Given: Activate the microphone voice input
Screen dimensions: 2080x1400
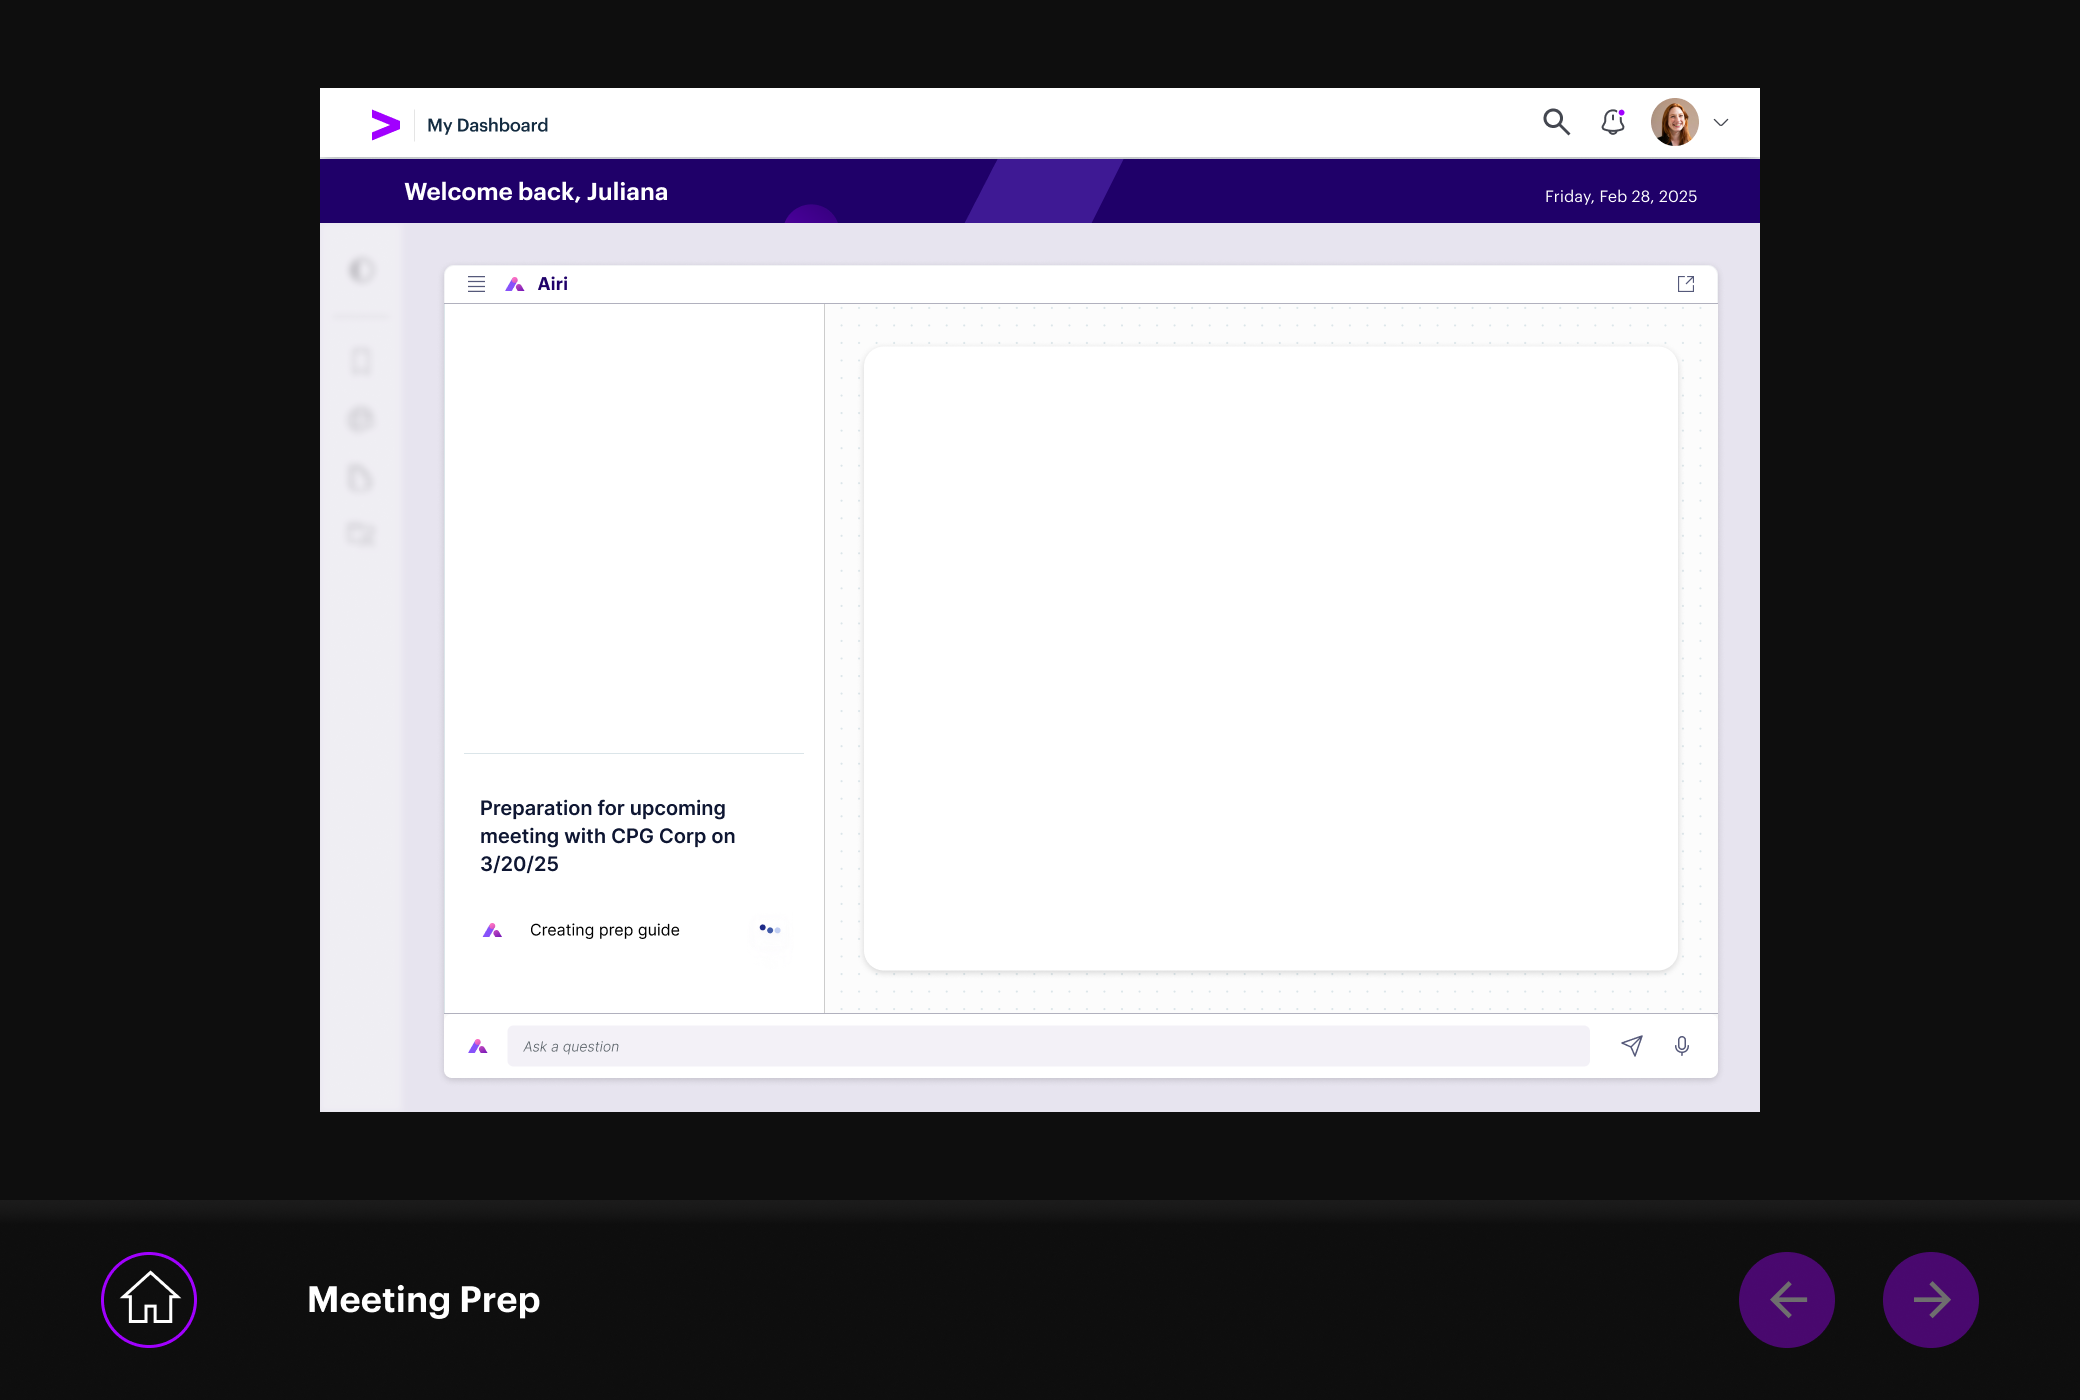Looking at the screenshot, I should (x=1682, y=1046).
